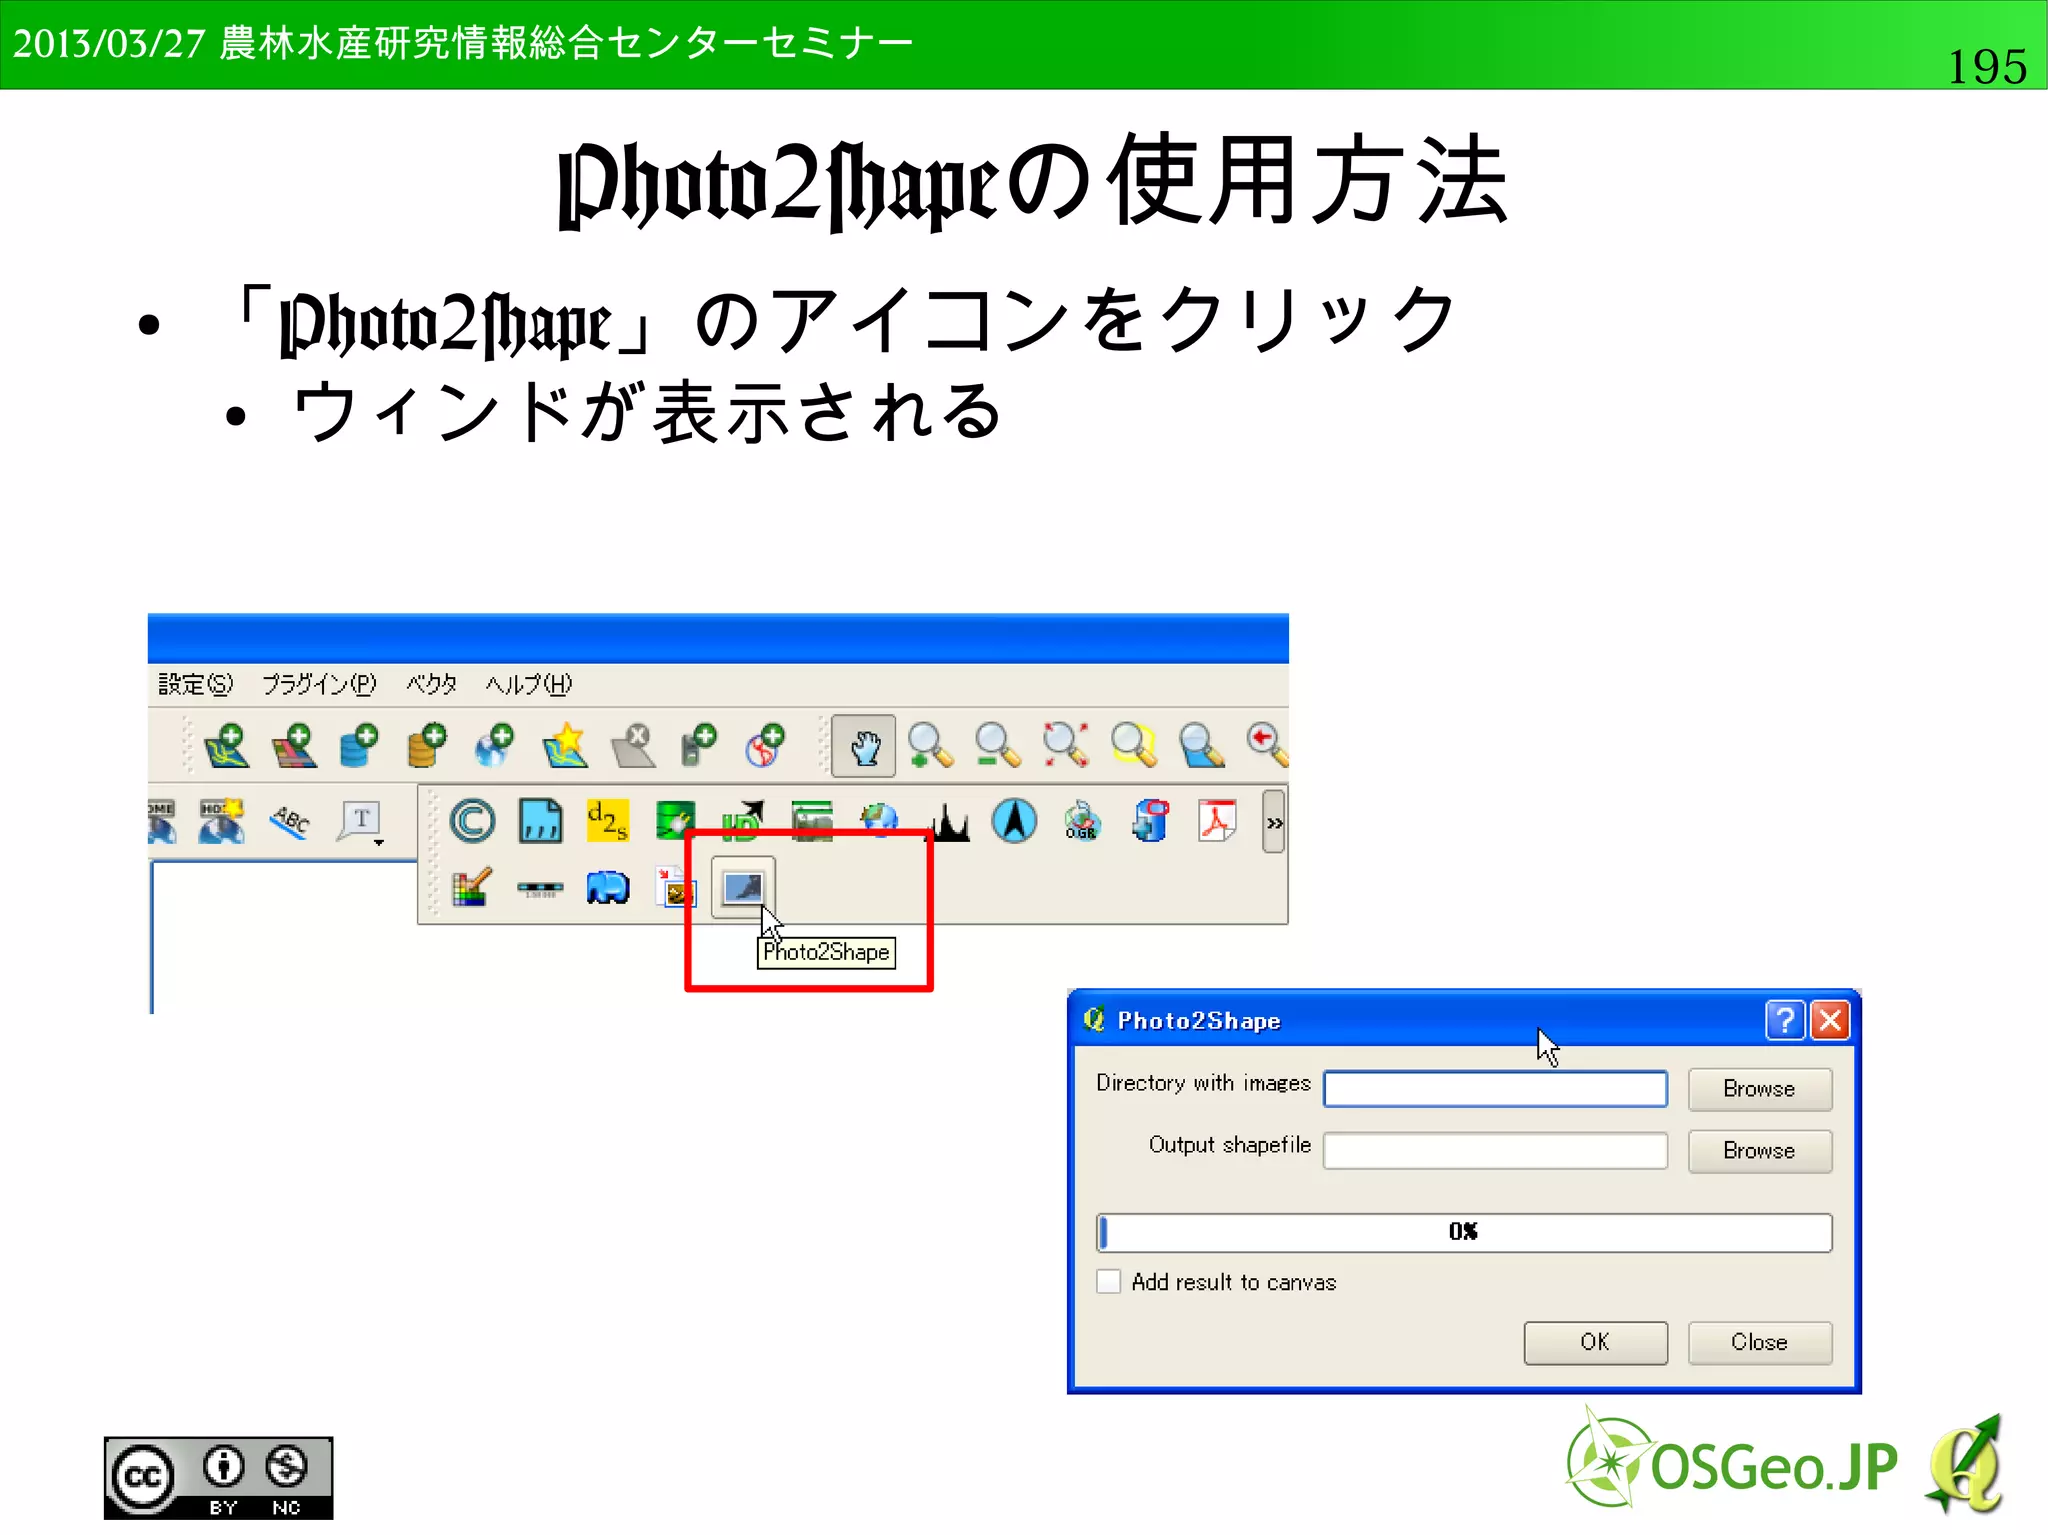Click the Output shapefile input field

click(x=1495, y=1151)
